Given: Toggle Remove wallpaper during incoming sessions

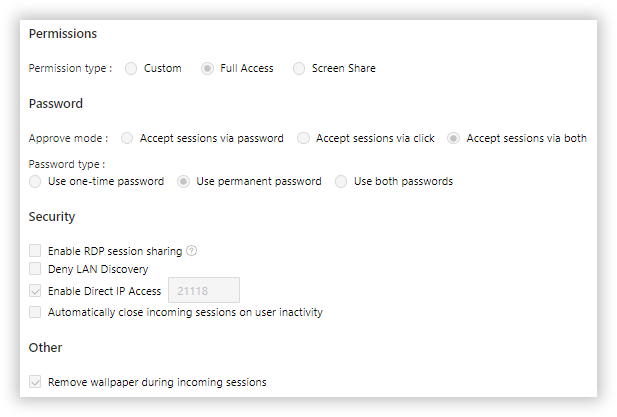Looking at the screenshot, I should coord(36,382).
